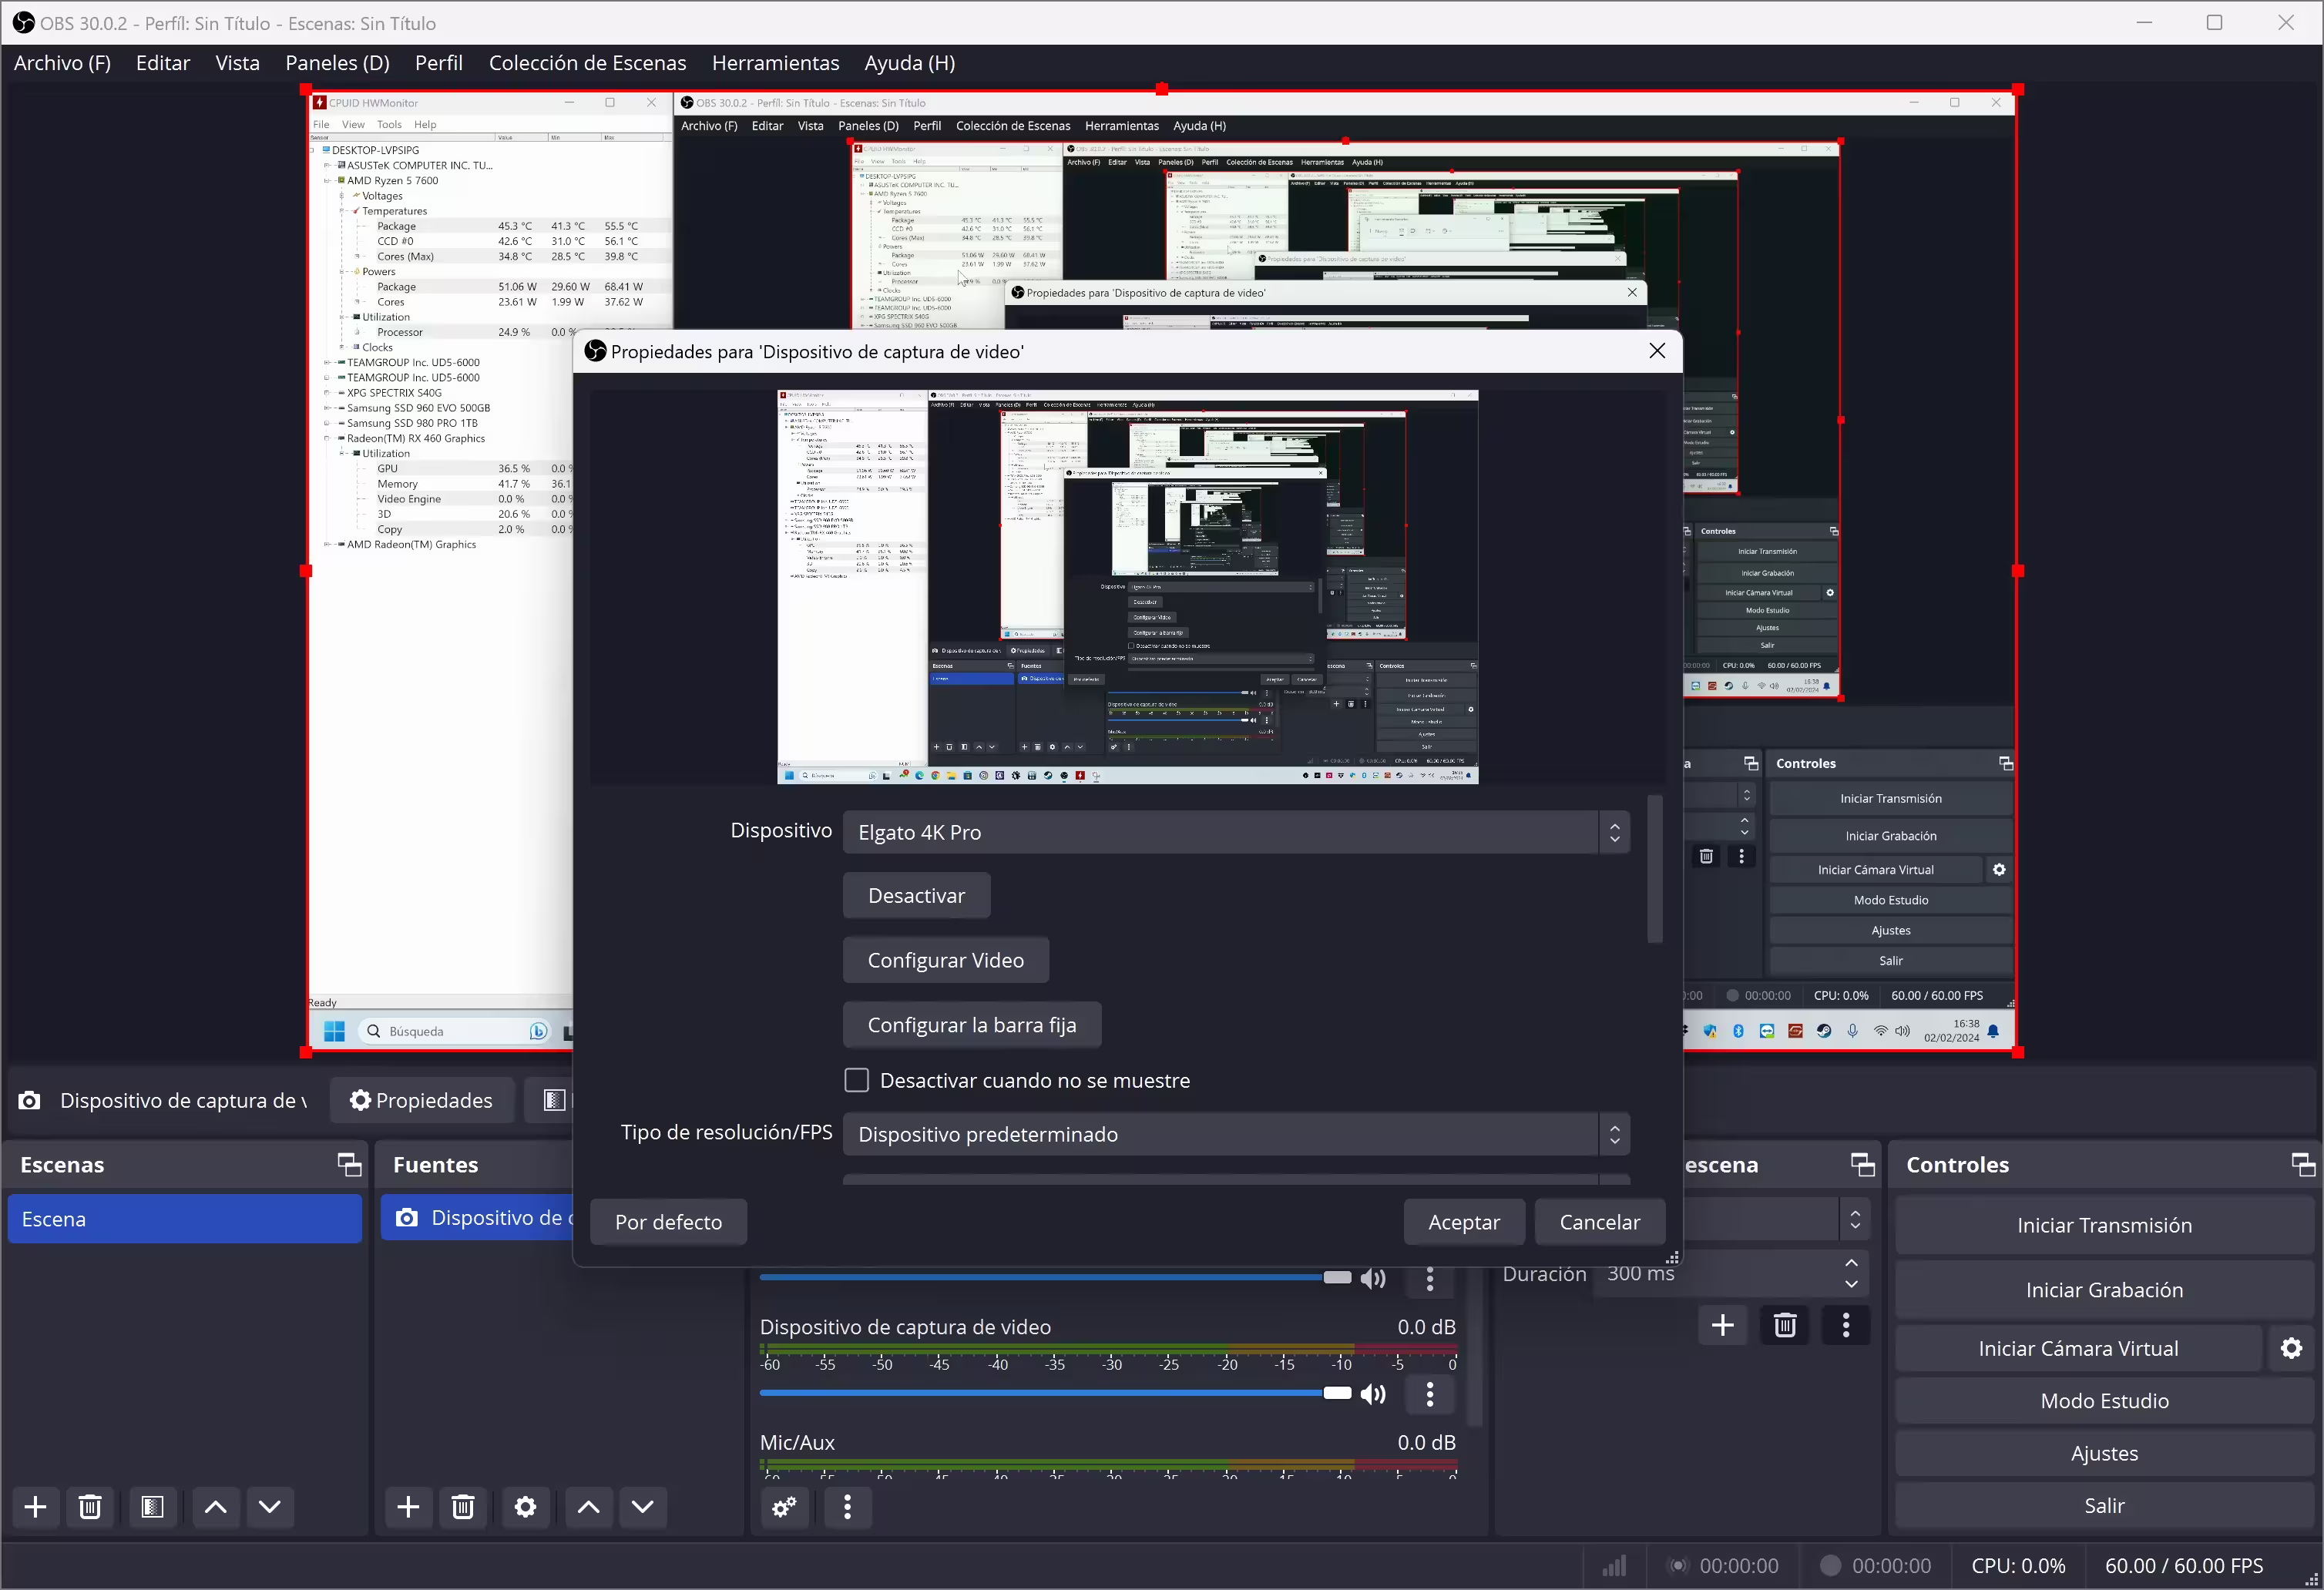Confirm dialog with Aceptar
This screenshot has width=2324, height=1590.
[x=1464, y=1222]
